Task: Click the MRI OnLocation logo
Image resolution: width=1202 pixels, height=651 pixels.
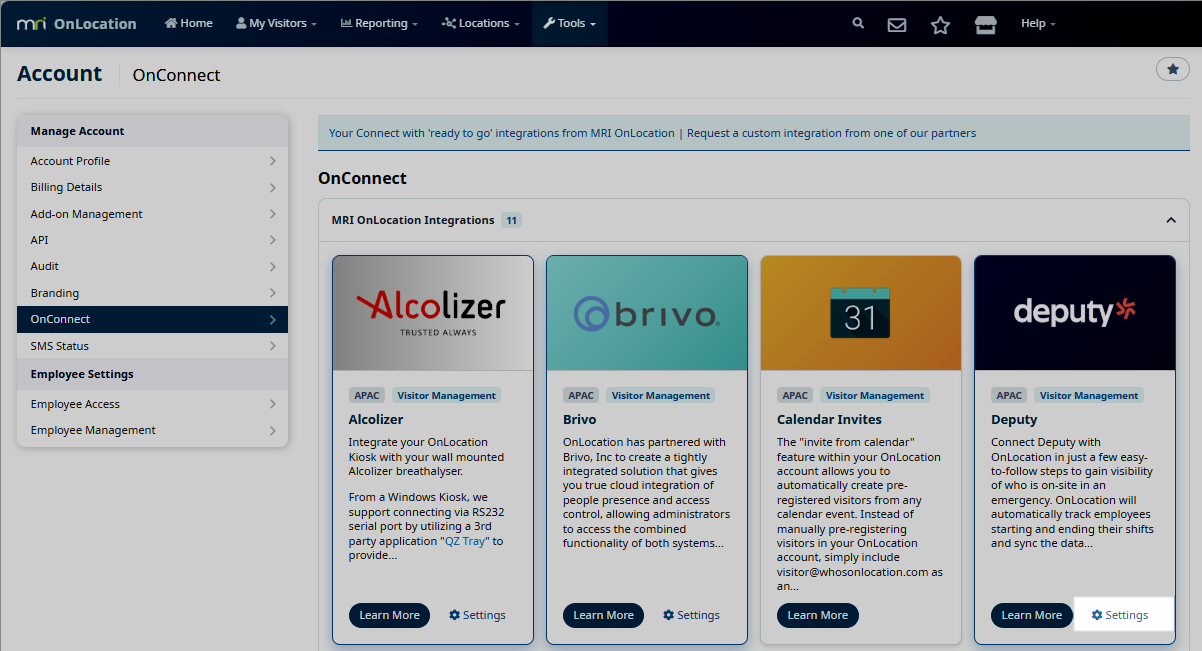Action: click(77, 24)
